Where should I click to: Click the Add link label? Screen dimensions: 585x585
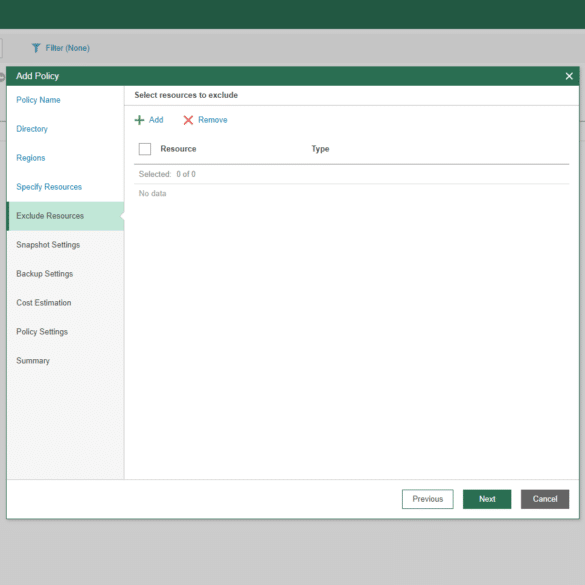(x=156, y=120)
